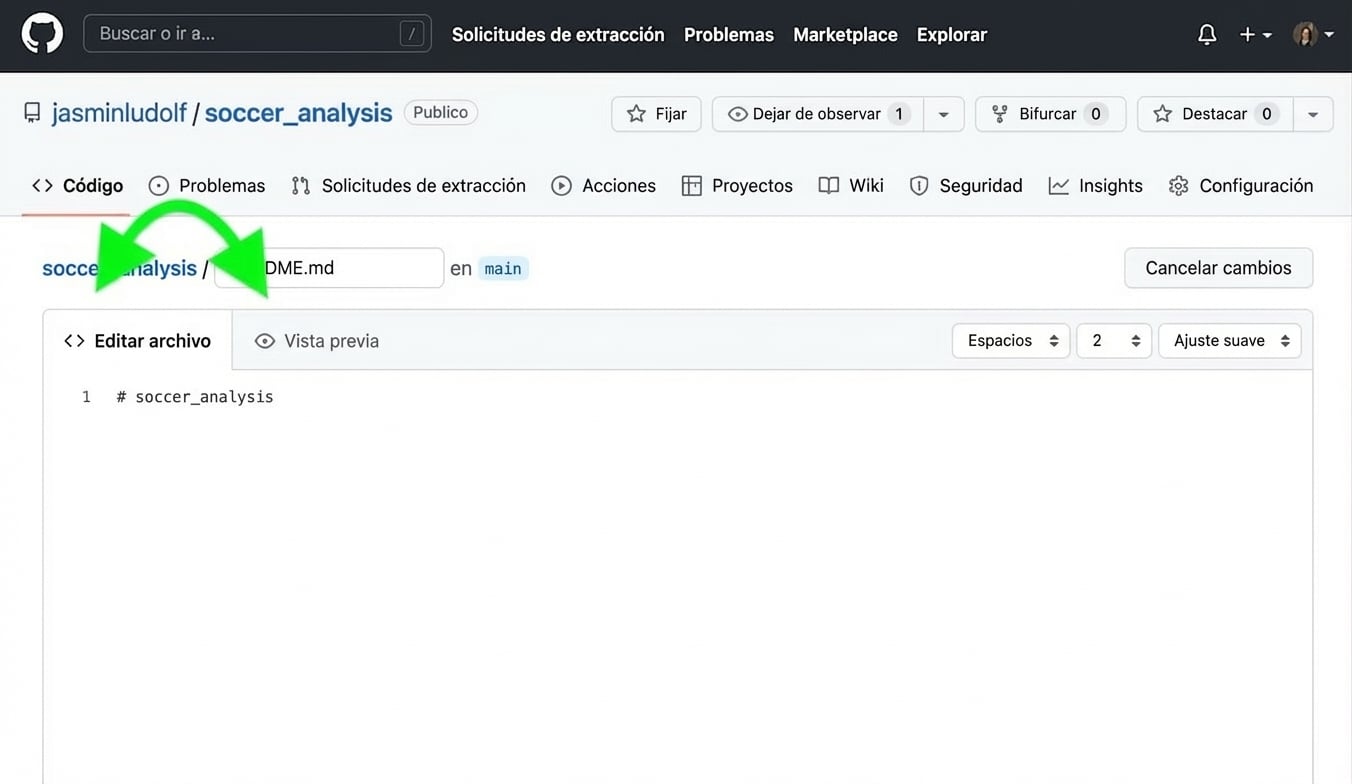Viewport: 1352px width, 784px height.
Task: Focus the "Buscar o ir a..." search box
Action: [257, 34]
